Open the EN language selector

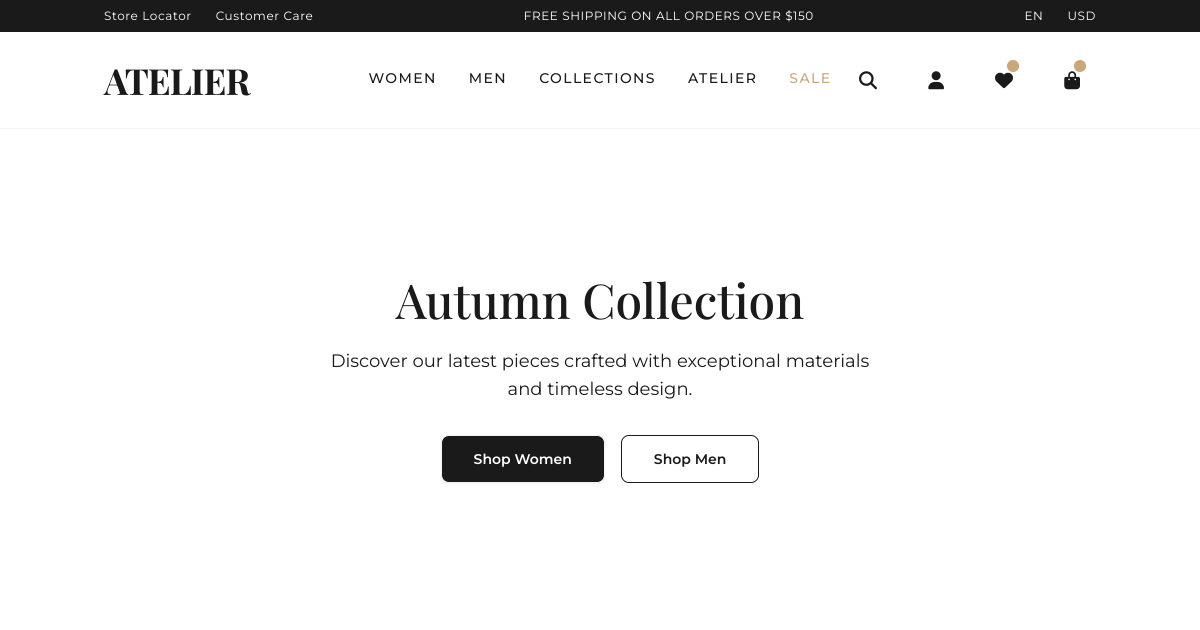point(1033,16)
